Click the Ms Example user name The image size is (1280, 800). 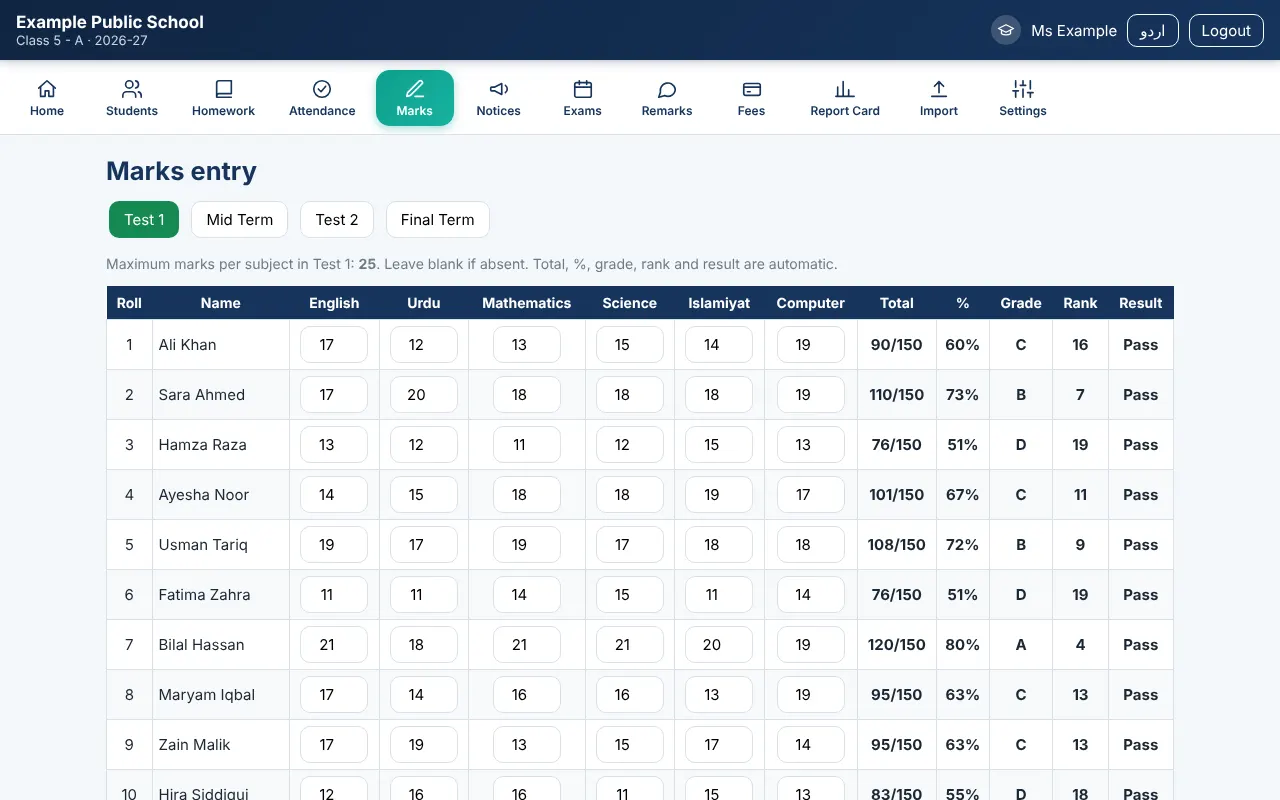(1074, 30)
